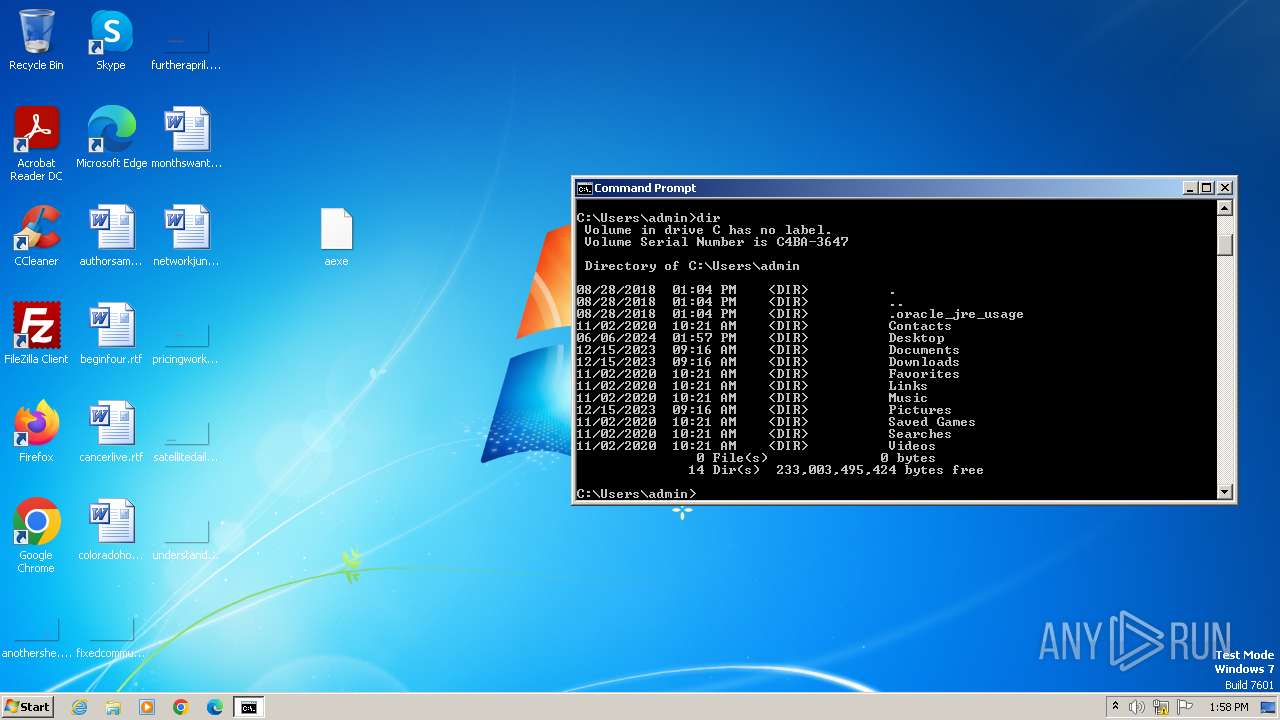Image resolution: width=1280 pixels, height=720 pixels.
Task: Click the 'Videos' directory entry
Action: point(912,446)
